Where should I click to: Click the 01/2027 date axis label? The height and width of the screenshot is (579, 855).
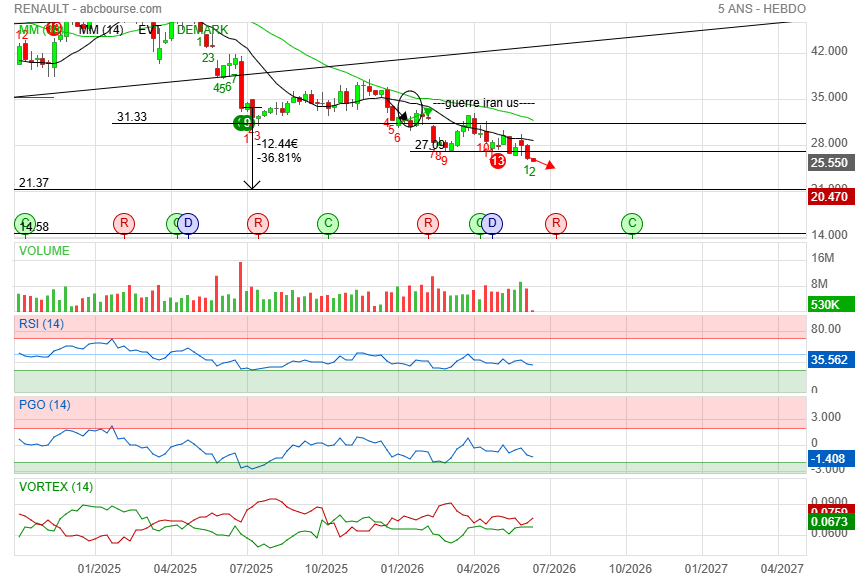point(706,569)
